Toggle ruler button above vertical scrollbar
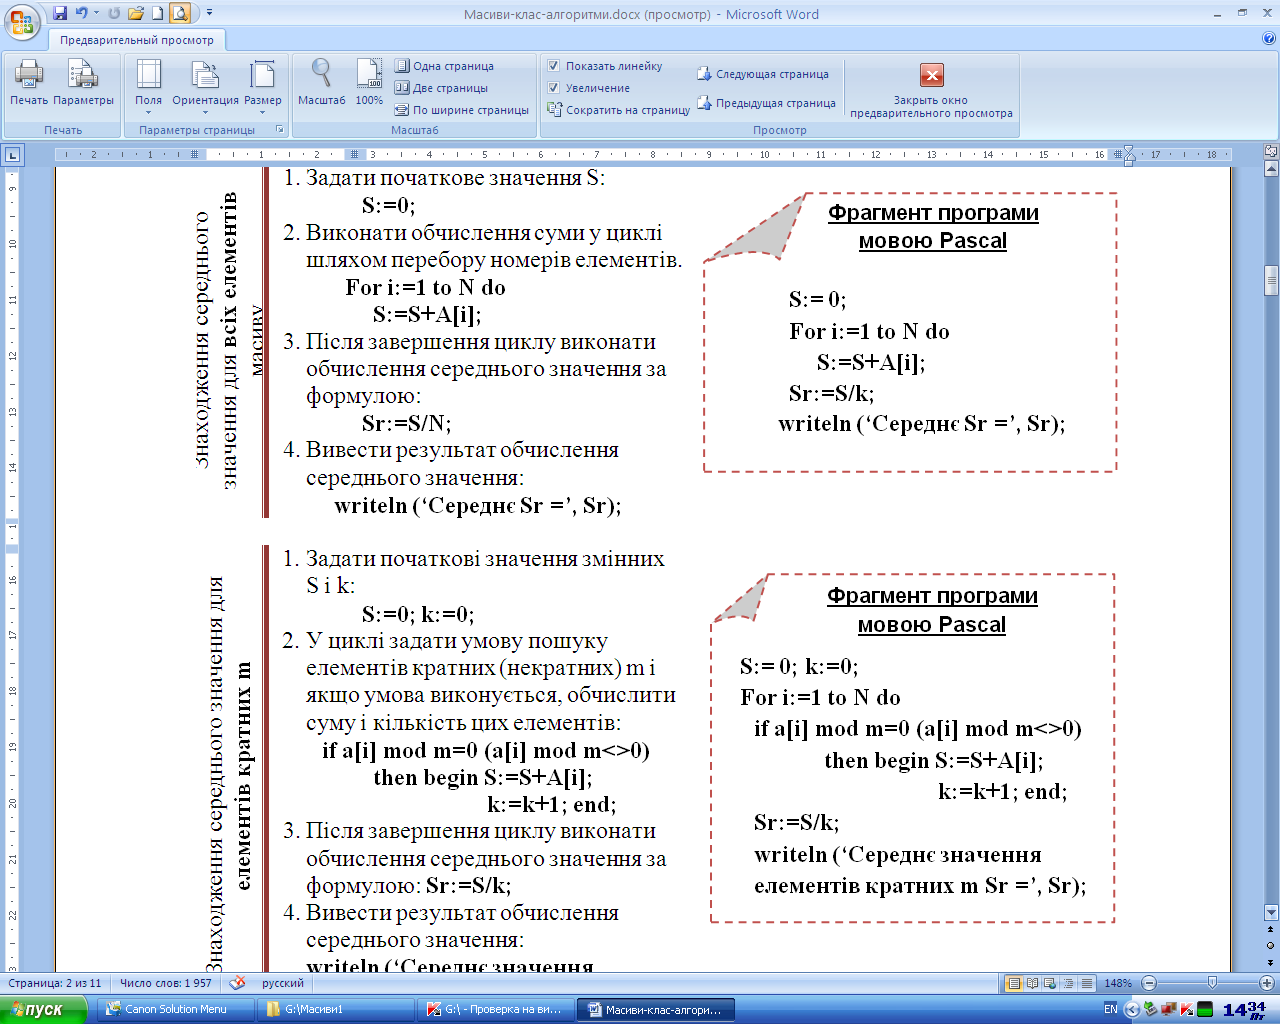1280x1024 pixels. [1271, 152]
